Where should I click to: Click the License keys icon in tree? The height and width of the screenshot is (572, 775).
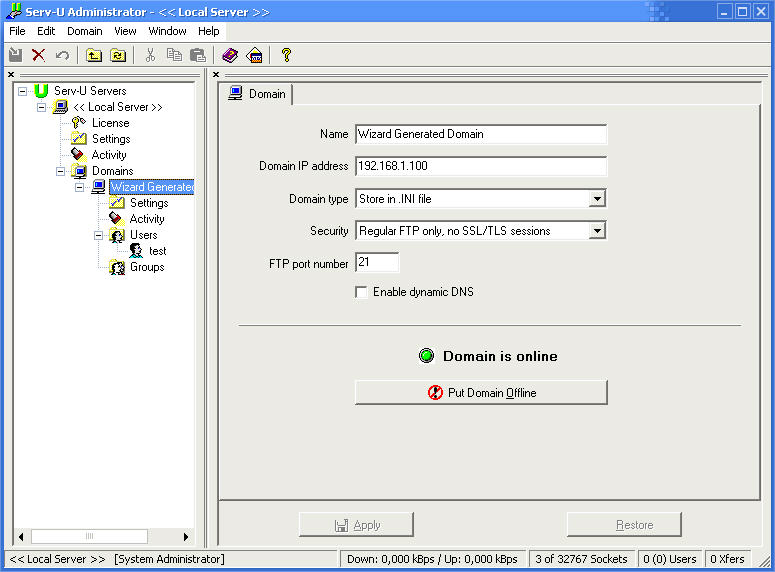(x=79, y=123)
